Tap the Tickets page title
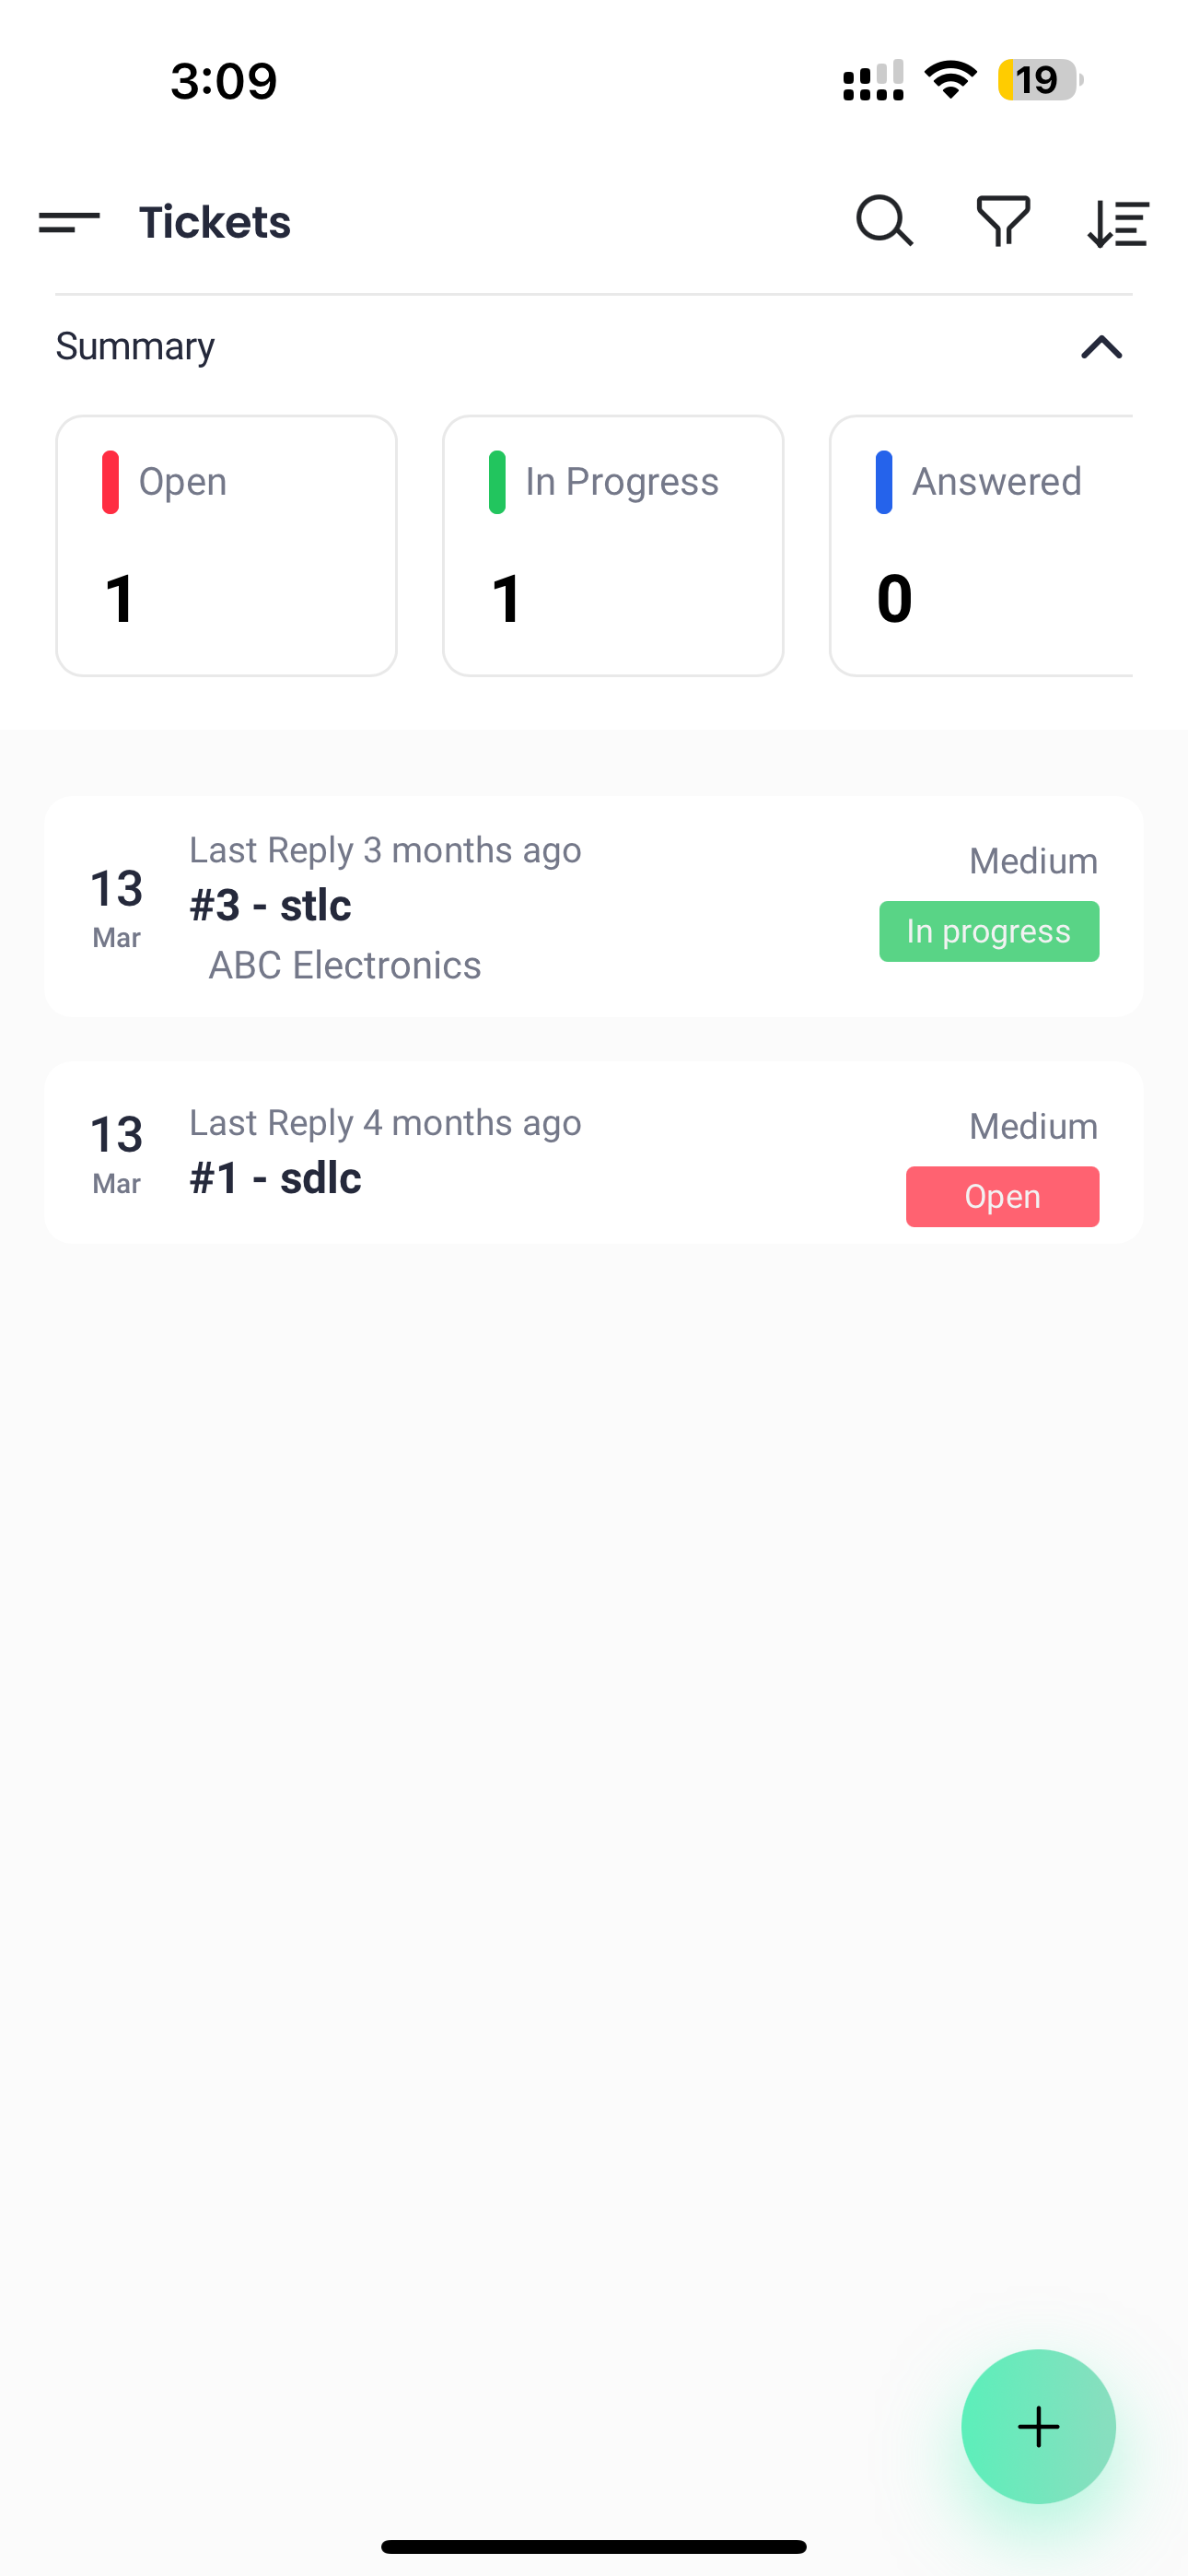Image resolution: width=1188 pixels, height=2576 pixels. click(215, 221)
